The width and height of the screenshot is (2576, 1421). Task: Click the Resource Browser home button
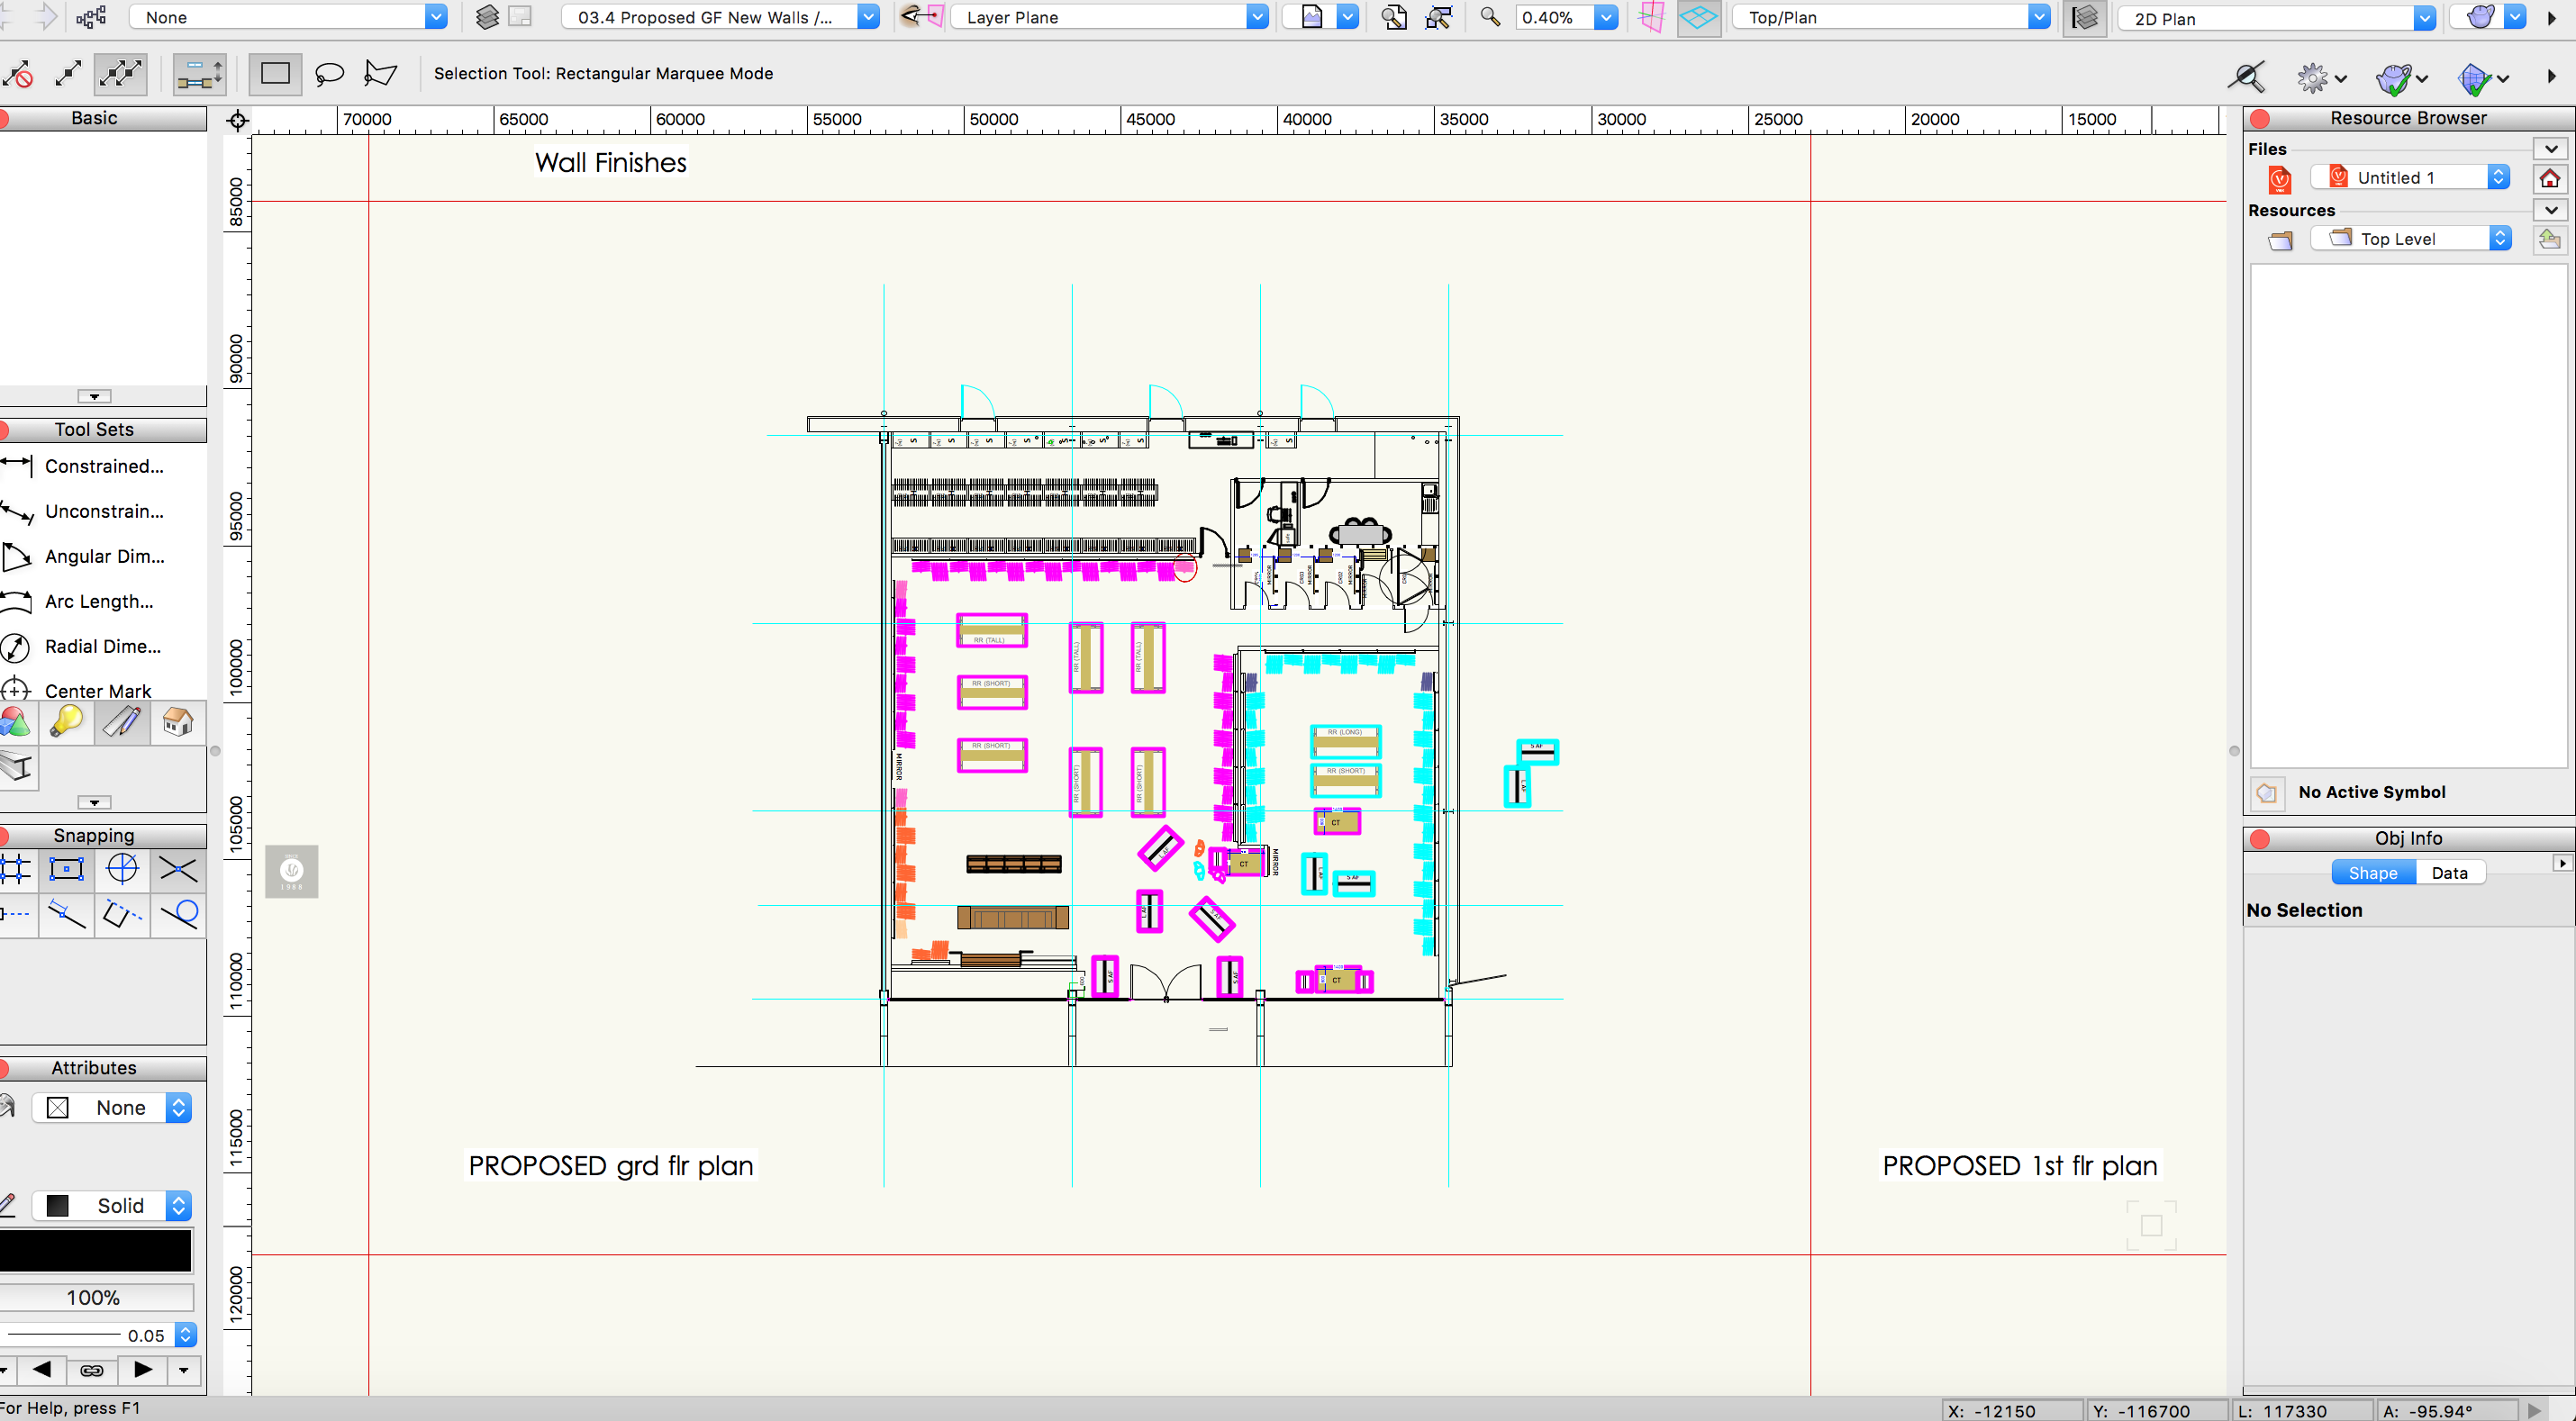[2549, 178]
